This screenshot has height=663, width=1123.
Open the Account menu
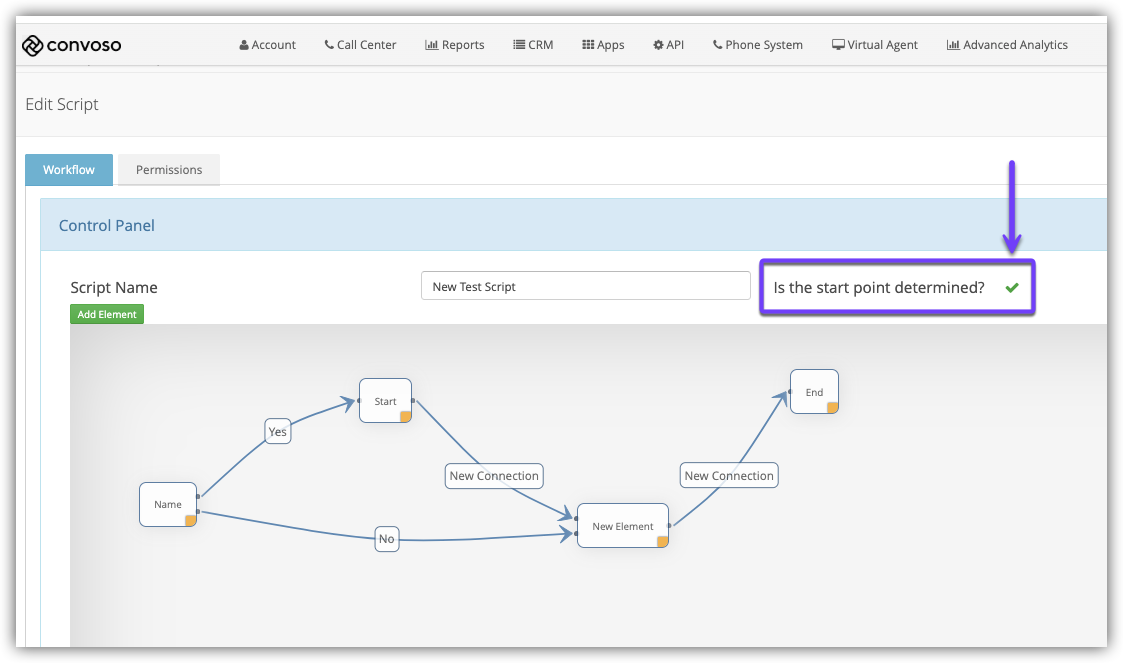click(268, 45)
